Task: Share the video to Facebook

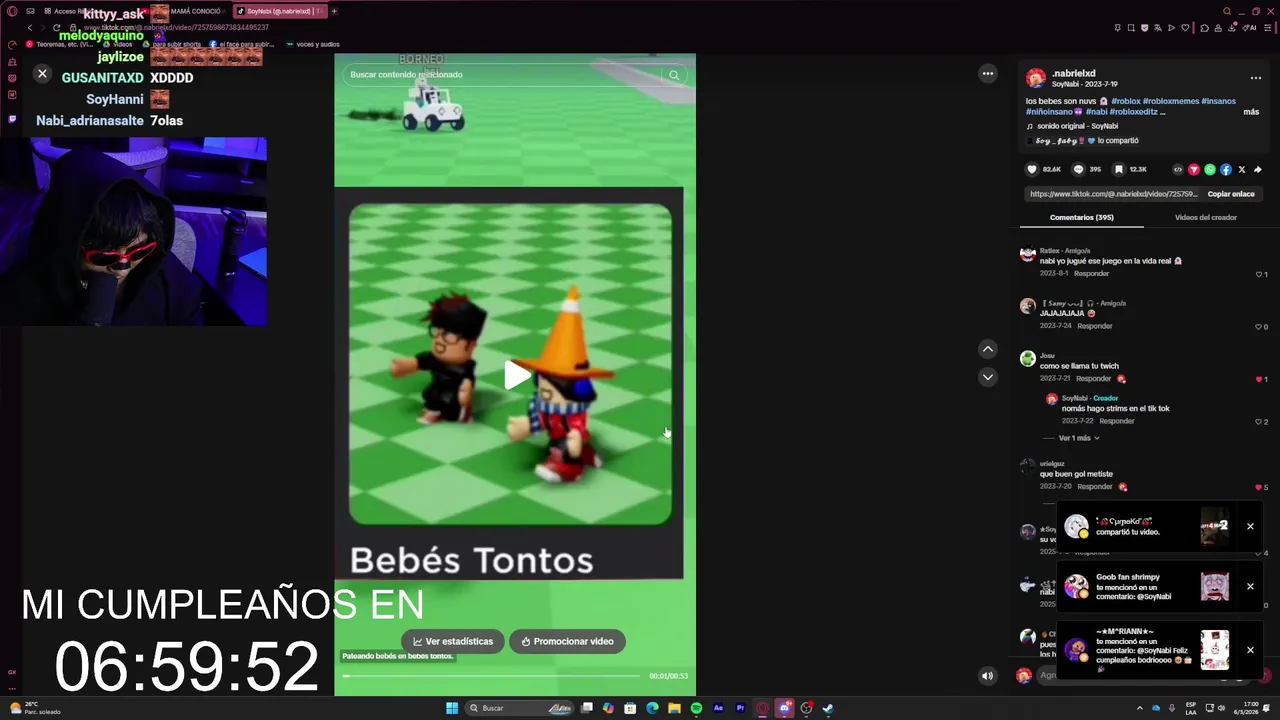Action: (1226, 169)
